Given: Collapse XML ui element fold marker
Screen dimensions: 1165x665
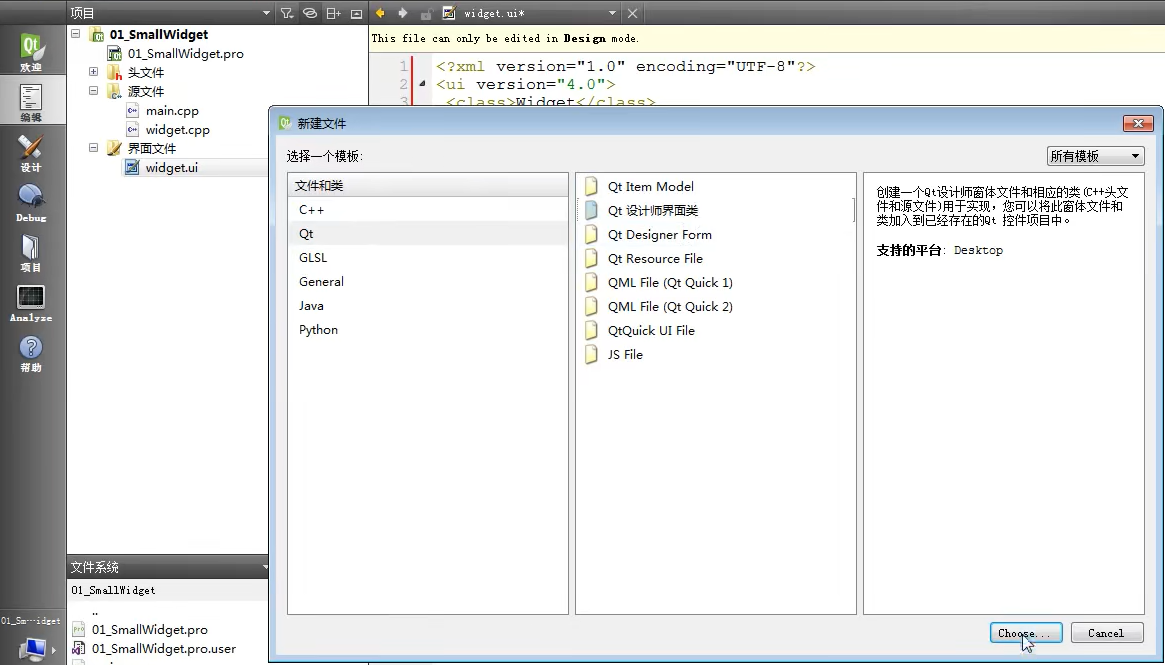Looking at the screenshot, I should [422, 84].
